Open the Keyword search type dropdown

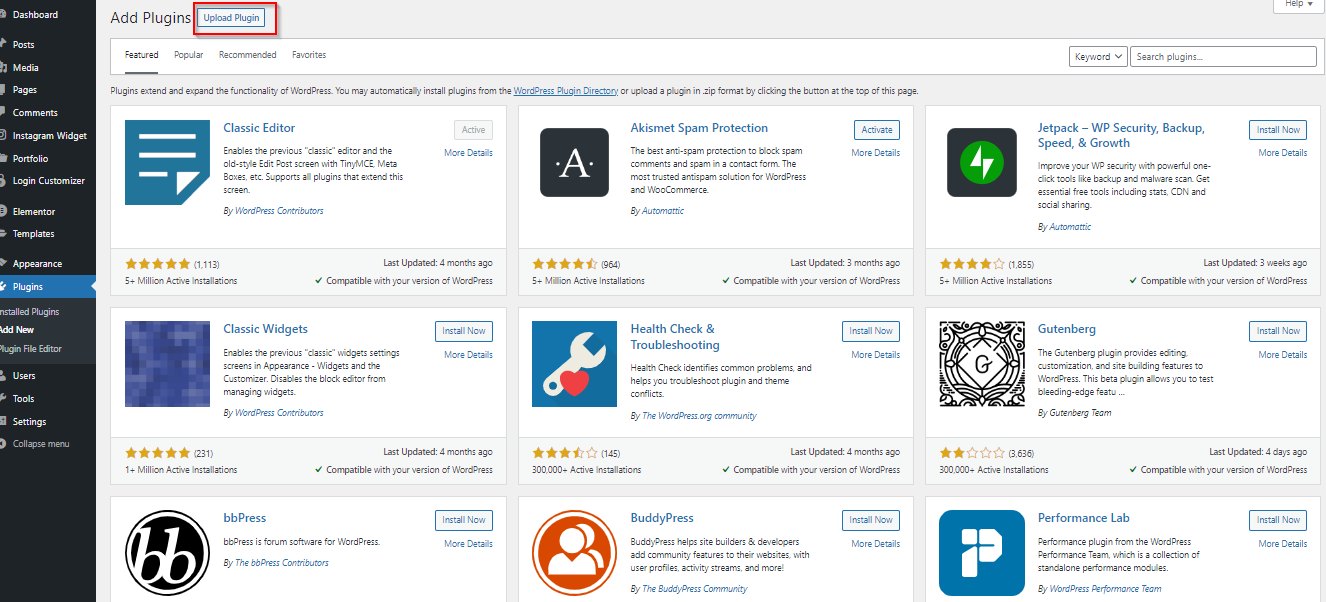(1098, 57)
